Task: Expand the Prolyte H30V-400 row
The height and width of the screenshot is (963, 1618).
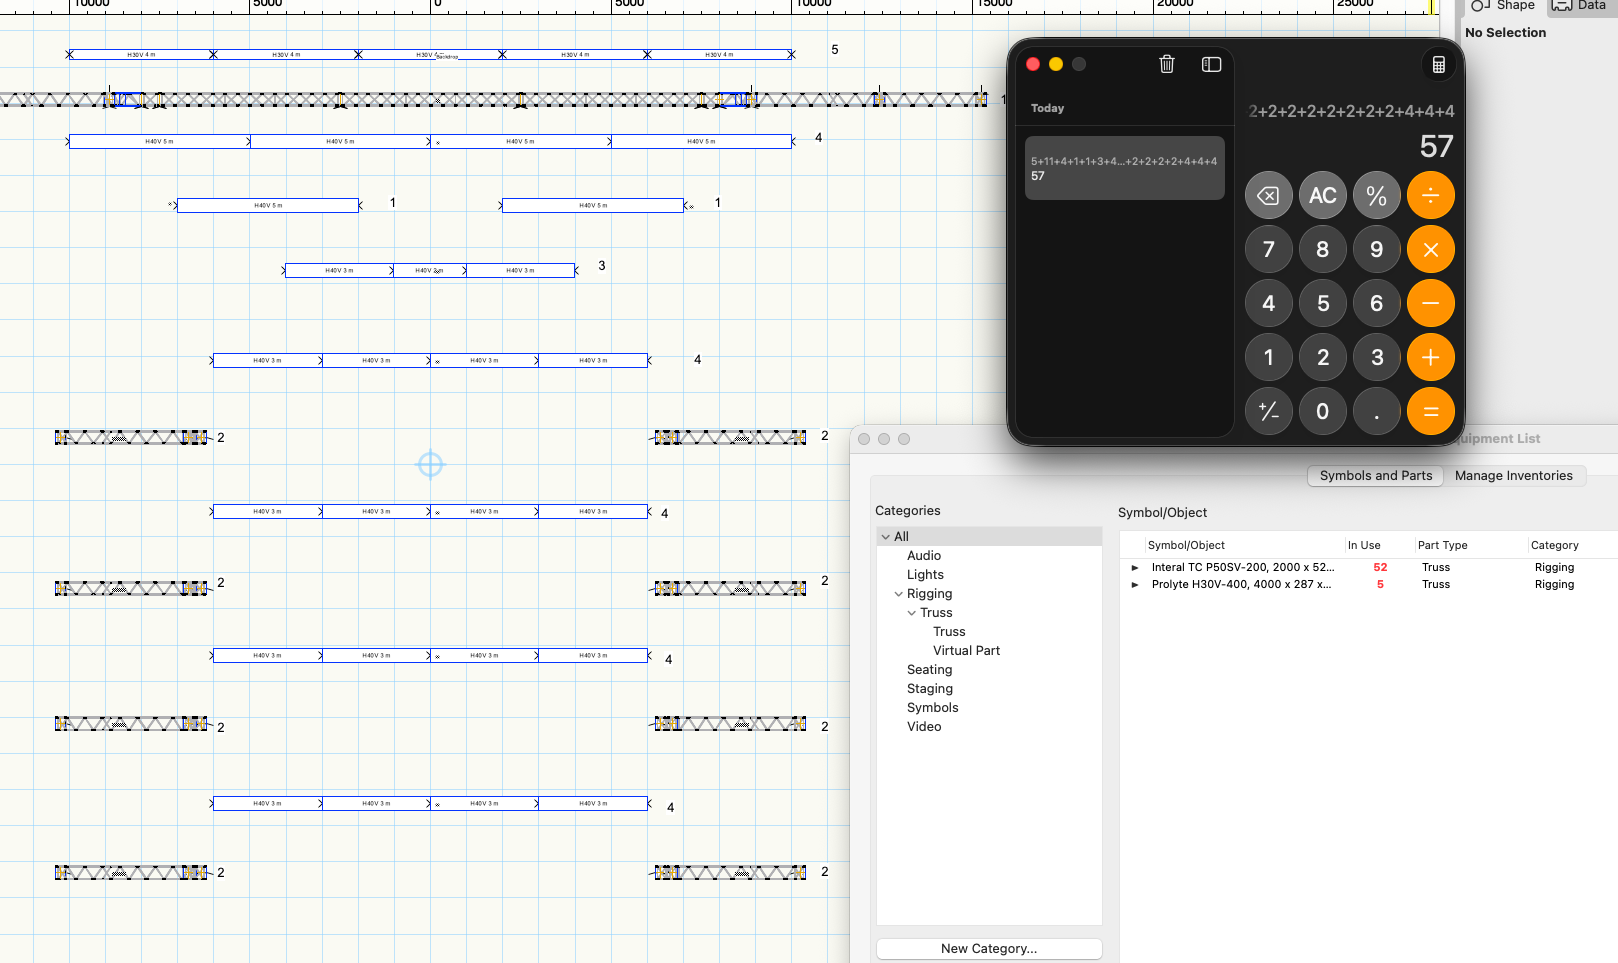Action: tap(1135, 585)
